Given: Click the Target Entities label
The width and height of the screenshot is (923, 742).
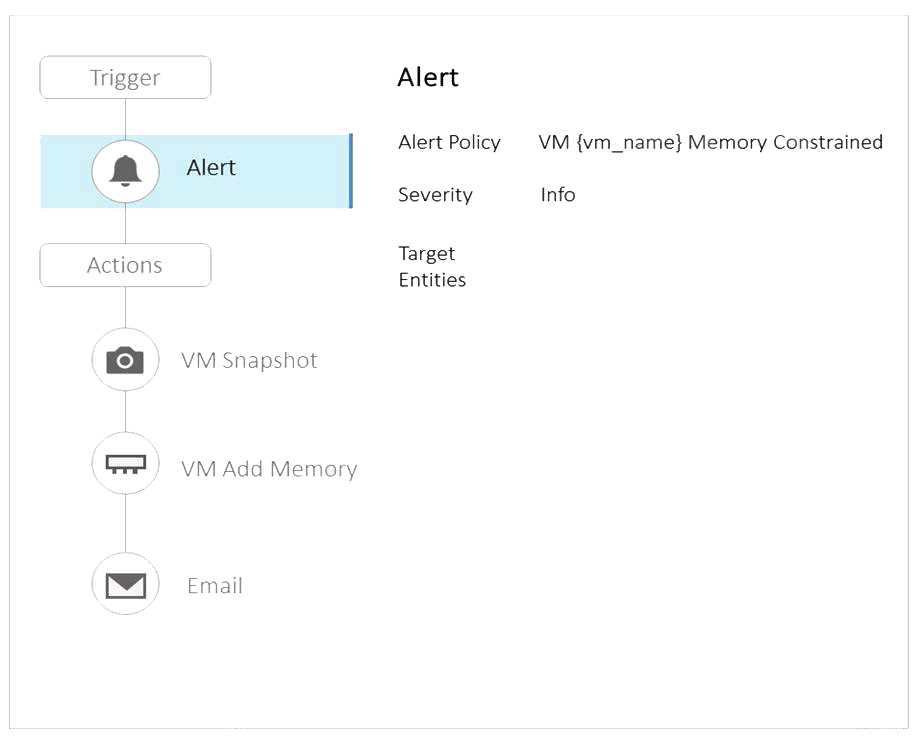Looking at the screenshot, I should [432, 267].
